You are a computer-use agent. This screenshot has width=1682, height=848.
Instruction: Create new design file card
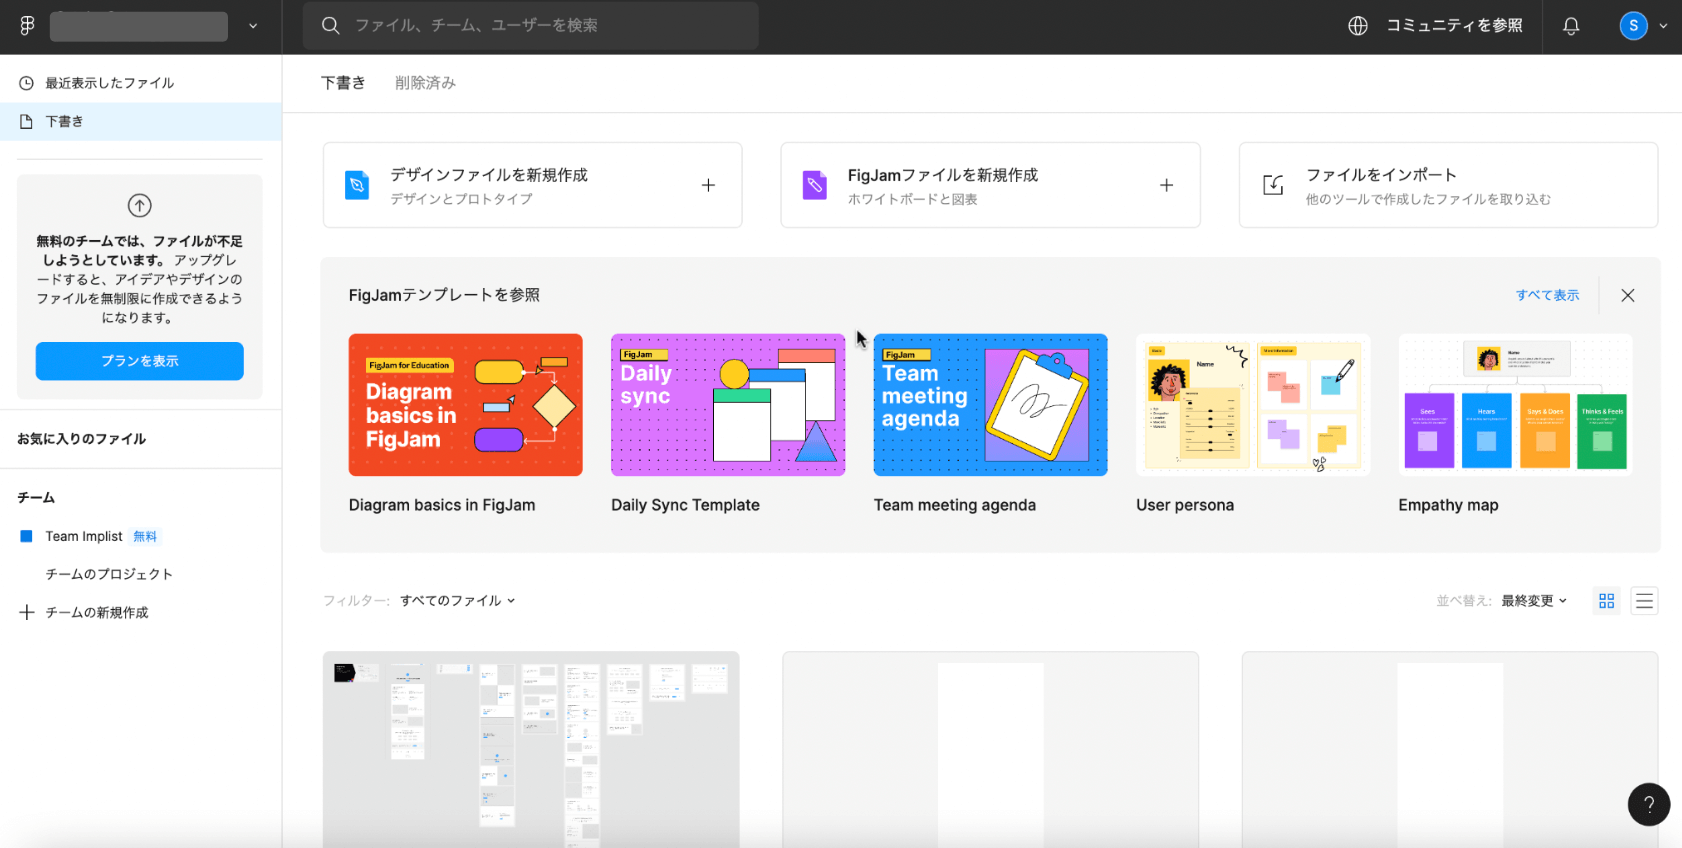(x=532, y=185)
